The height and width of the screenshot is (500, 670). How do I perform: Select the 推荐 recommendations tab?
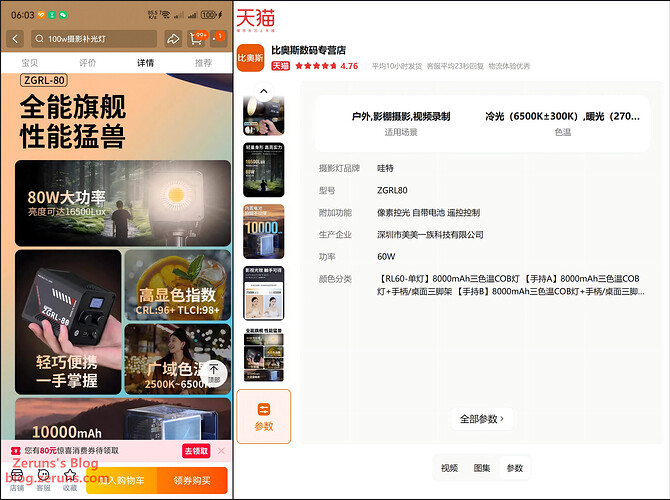(x=203, y=62)
